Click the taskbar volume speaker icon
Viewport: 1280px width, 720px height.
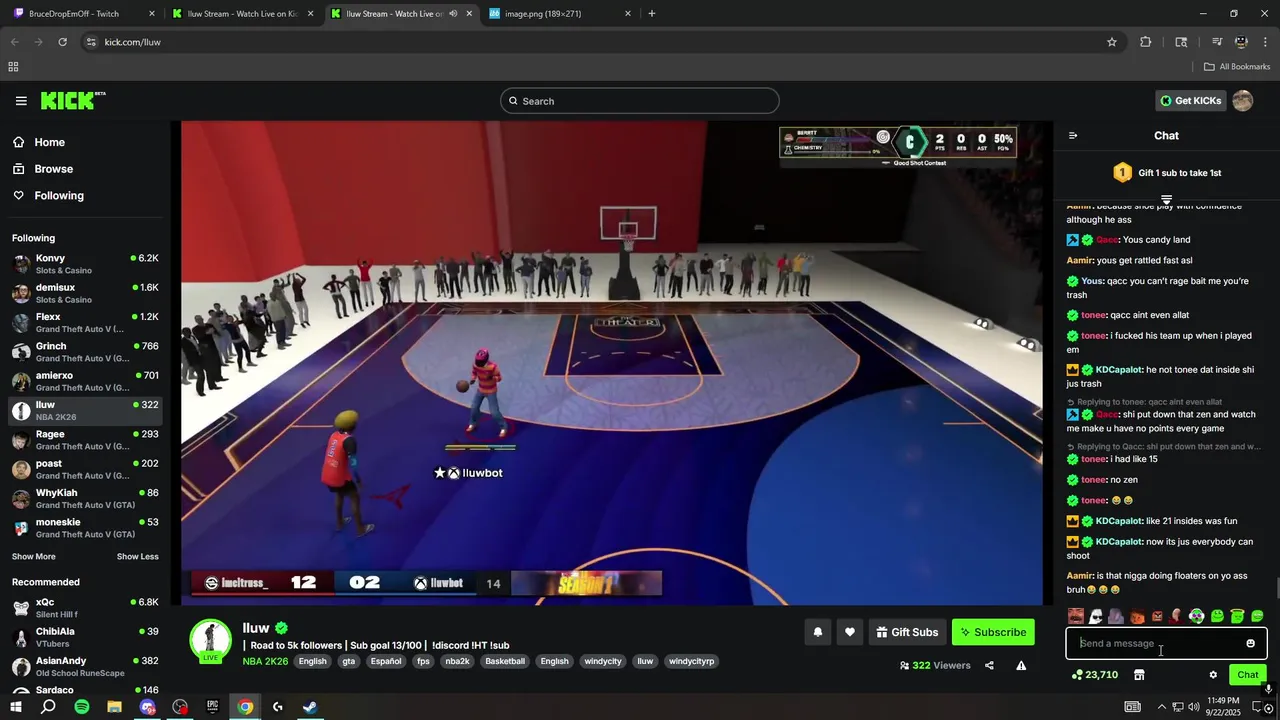pyautogui.click(x=1195, y=707)
